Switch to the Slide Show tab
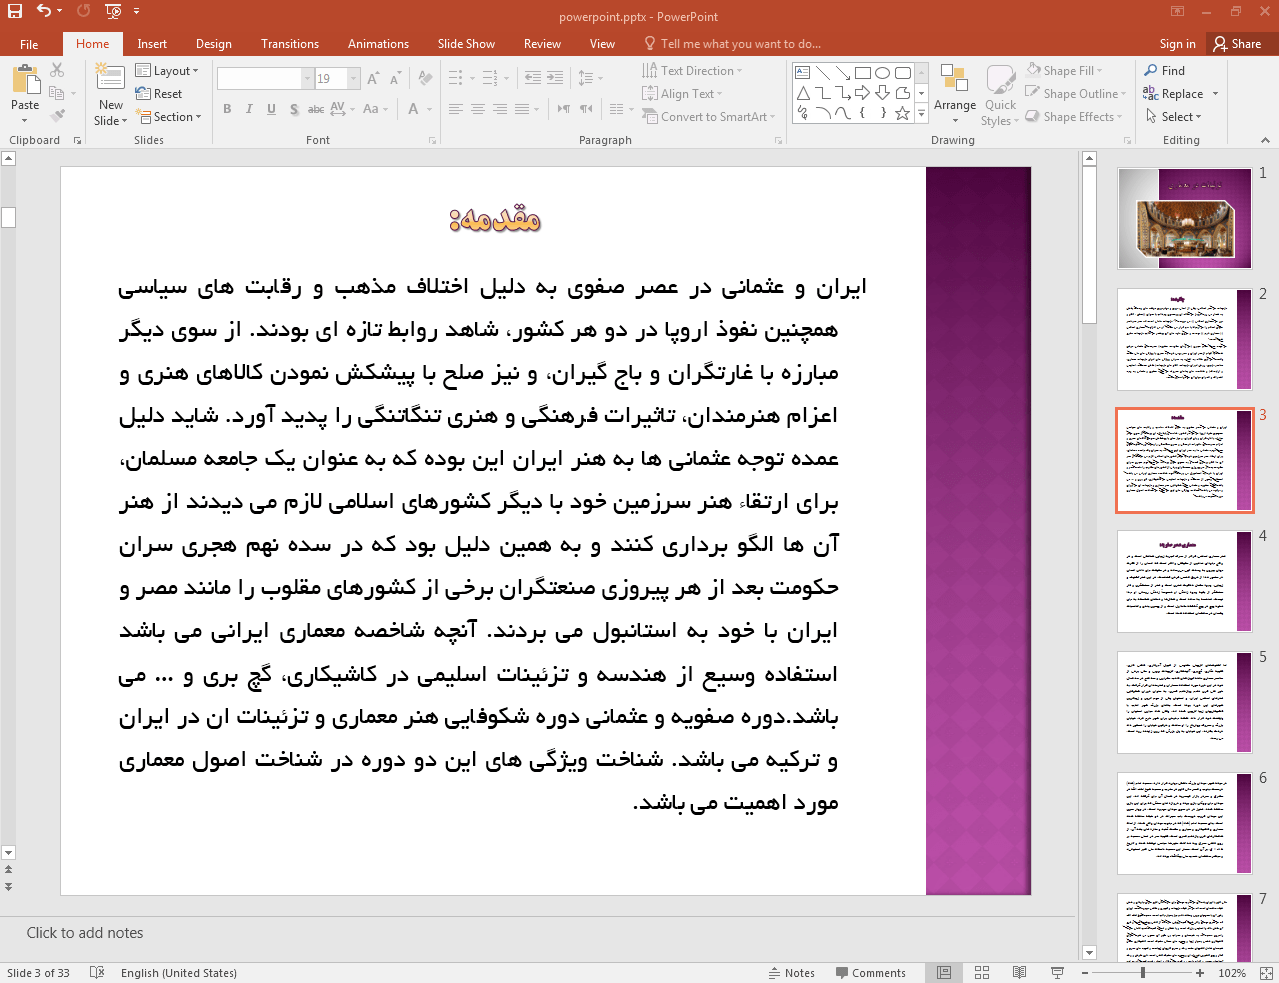Screen dimensions: 1279x983 tap(466, 44)
